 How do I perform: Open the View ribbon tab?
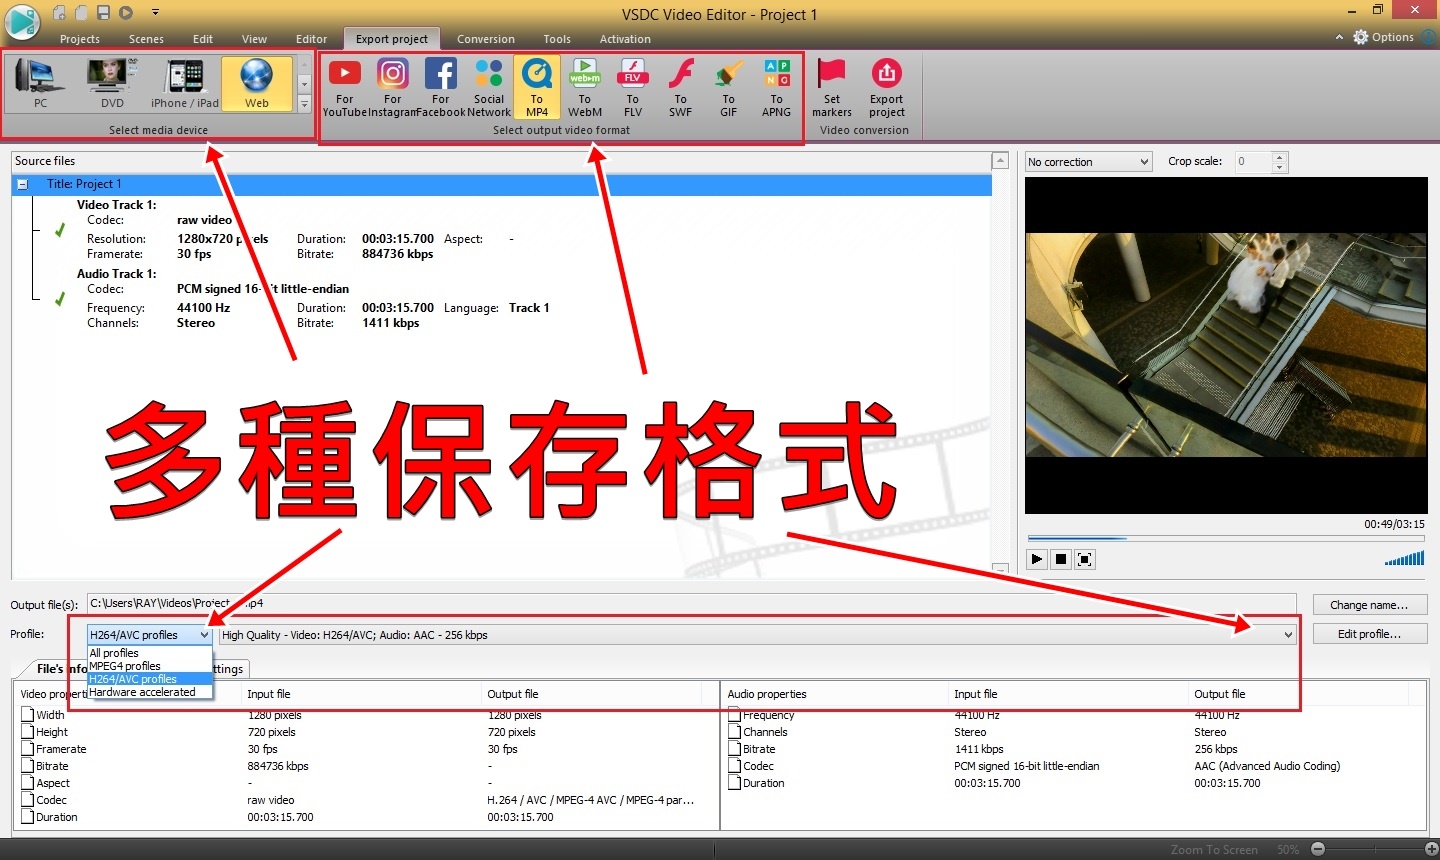[254, 39]
